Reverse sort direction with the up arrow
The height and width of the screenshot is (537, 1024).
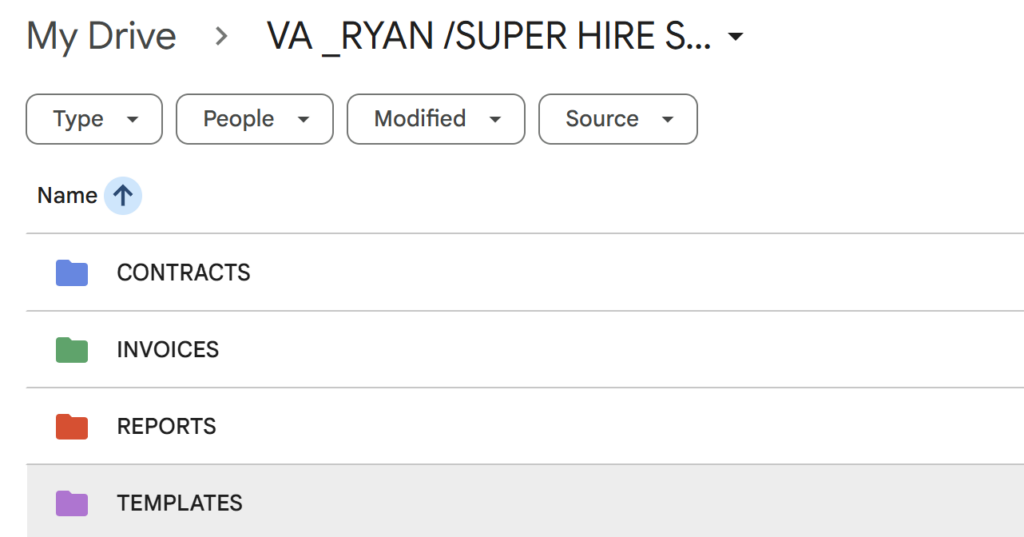pyautogui.click(x=123, y=195)
